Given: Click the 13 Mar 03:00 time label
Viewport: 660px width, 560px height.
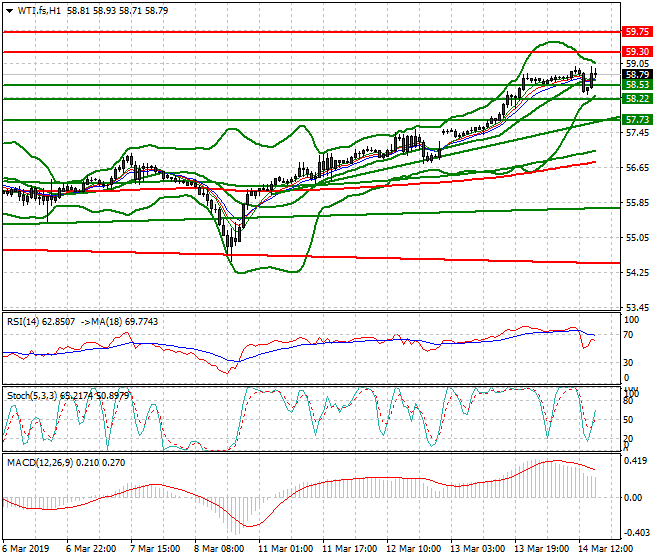Looking at the screenshot, I should [478, 549].
